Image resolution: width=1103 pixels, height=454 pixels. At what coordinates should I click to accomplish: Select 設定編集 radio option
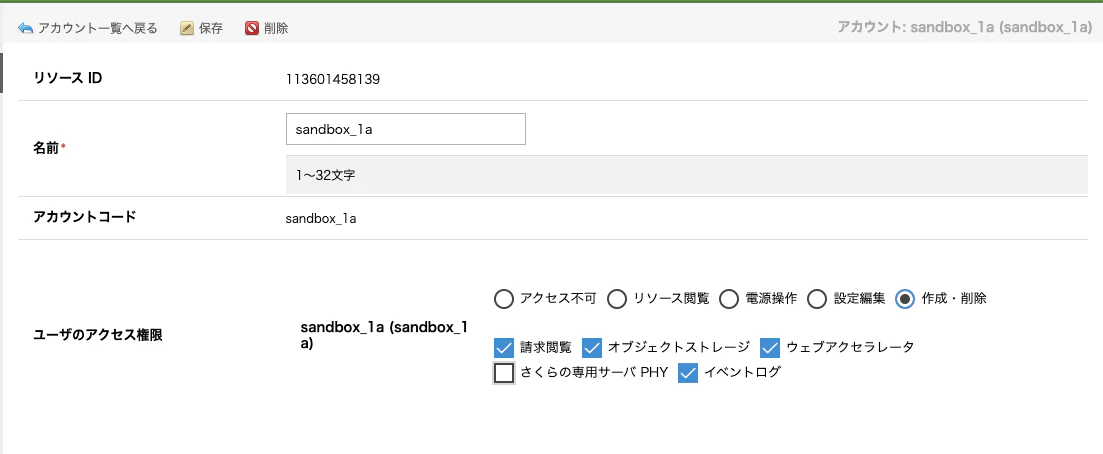(816, 299)
